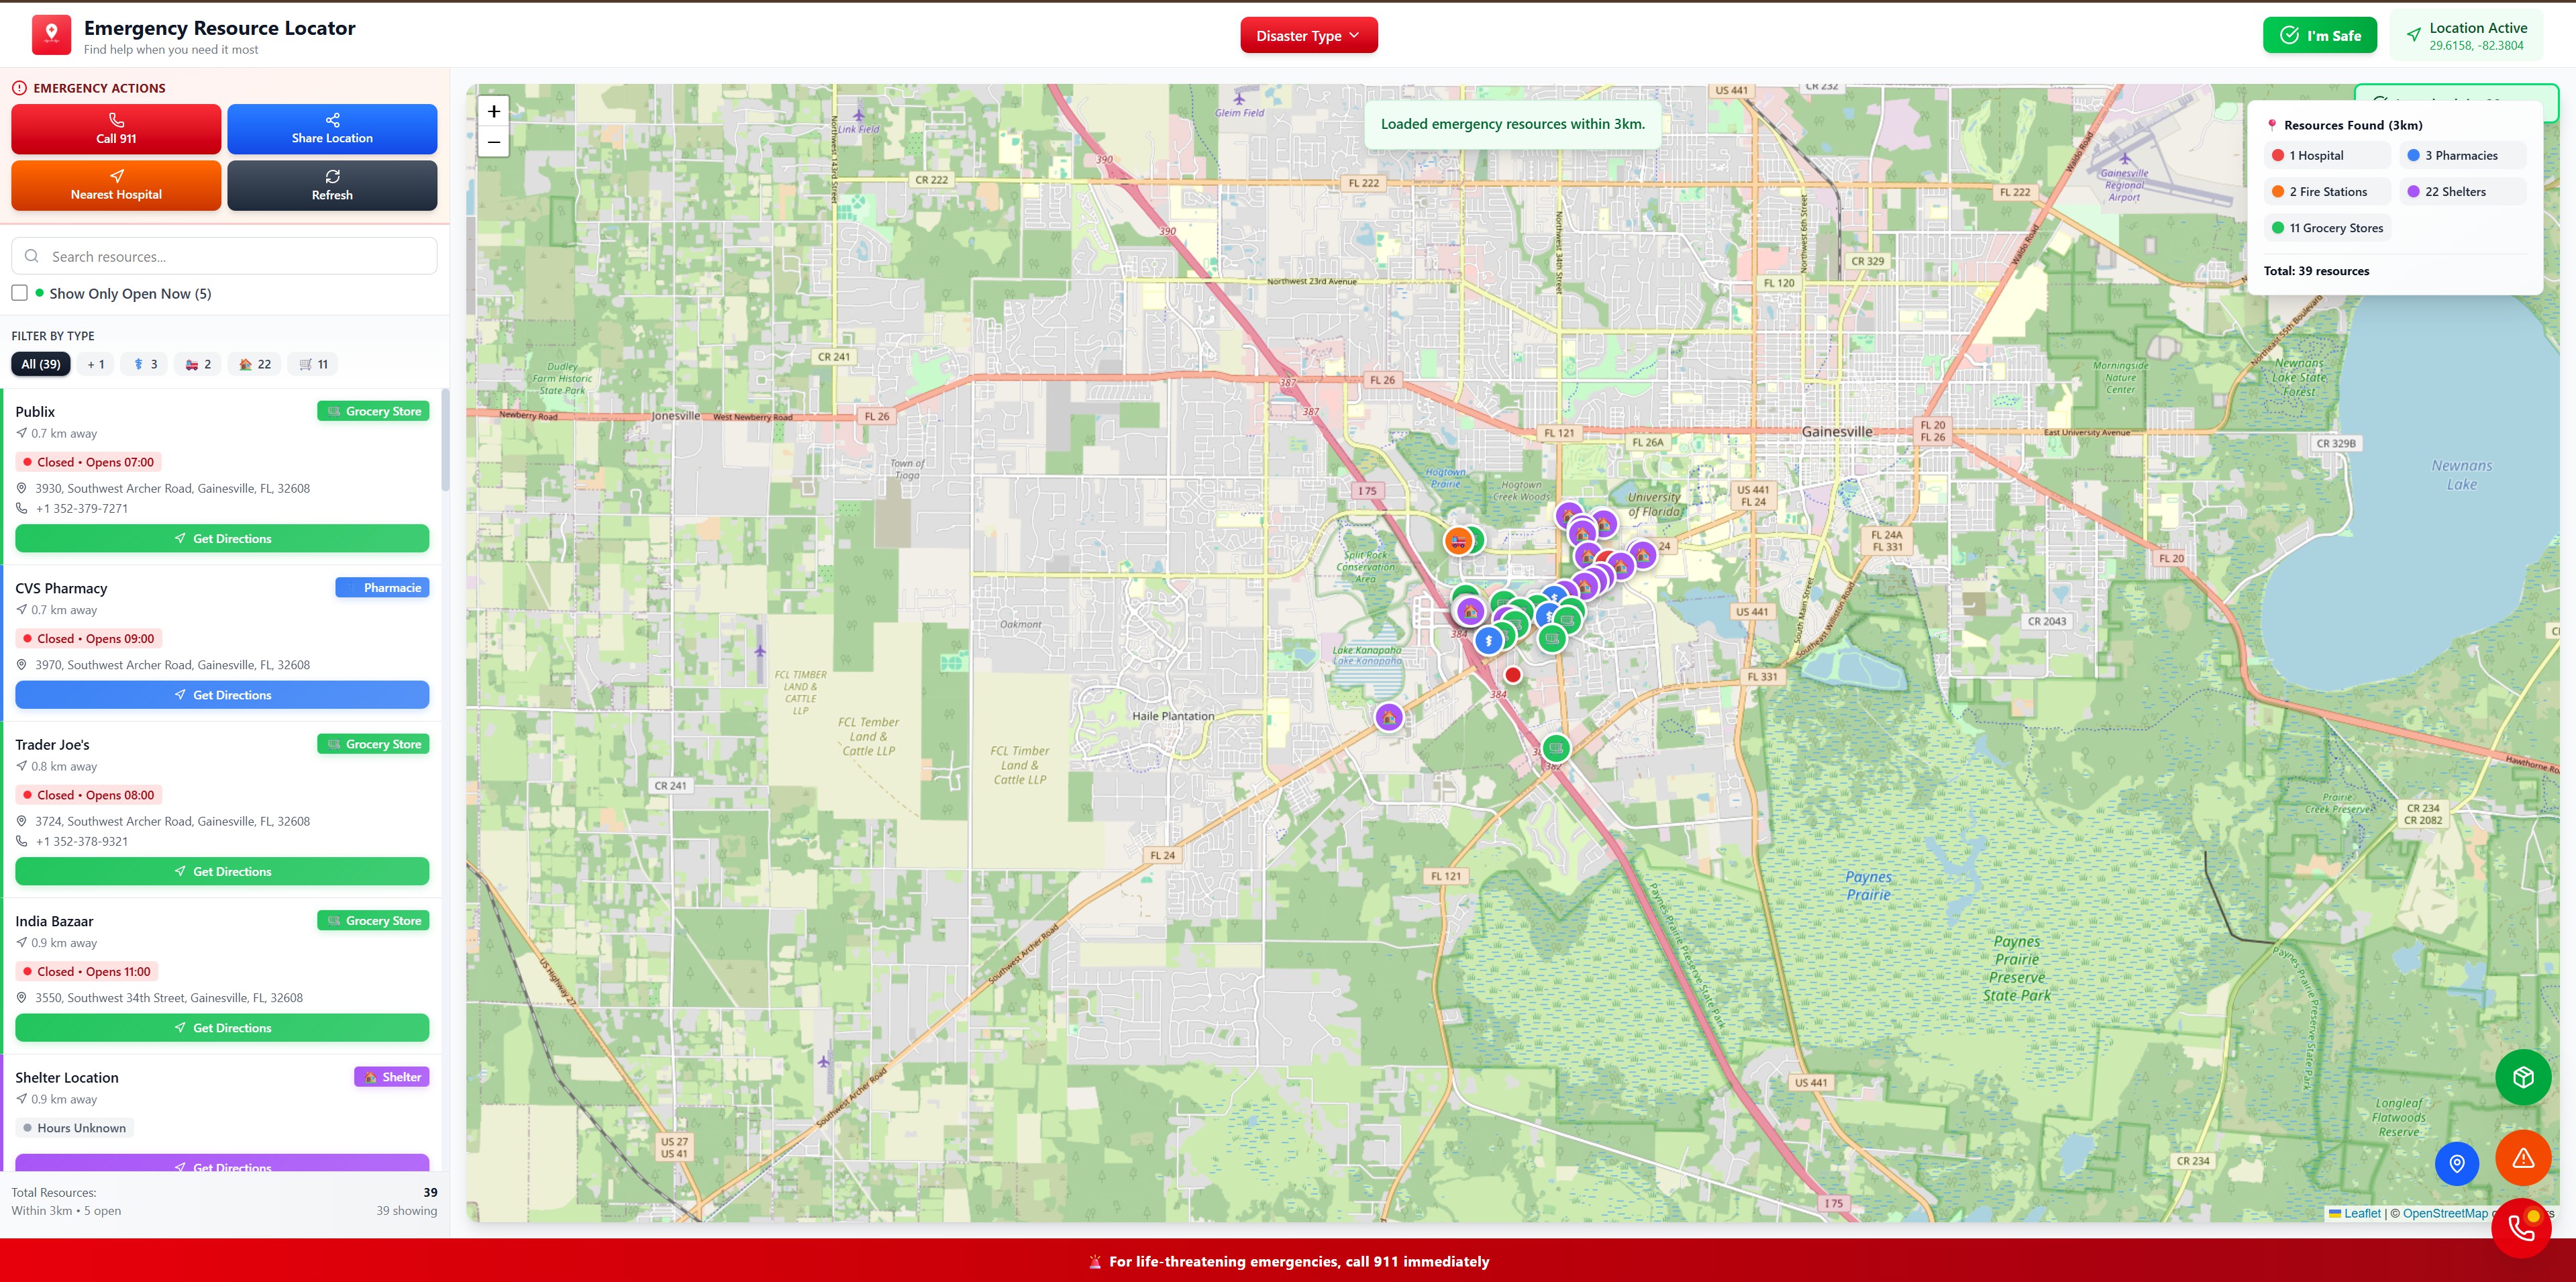
Task: Click the orange fire station map marker
Action: (x=1458, y=541)
